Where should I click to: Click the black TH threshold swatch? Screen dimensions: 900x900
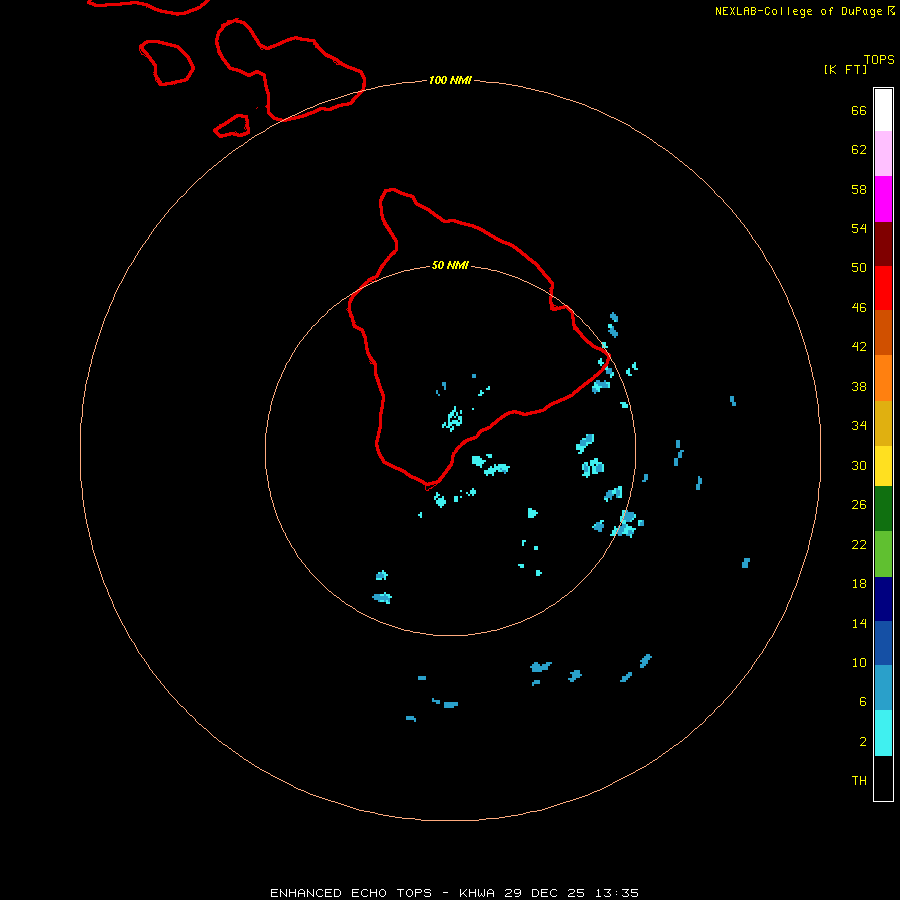883,778
